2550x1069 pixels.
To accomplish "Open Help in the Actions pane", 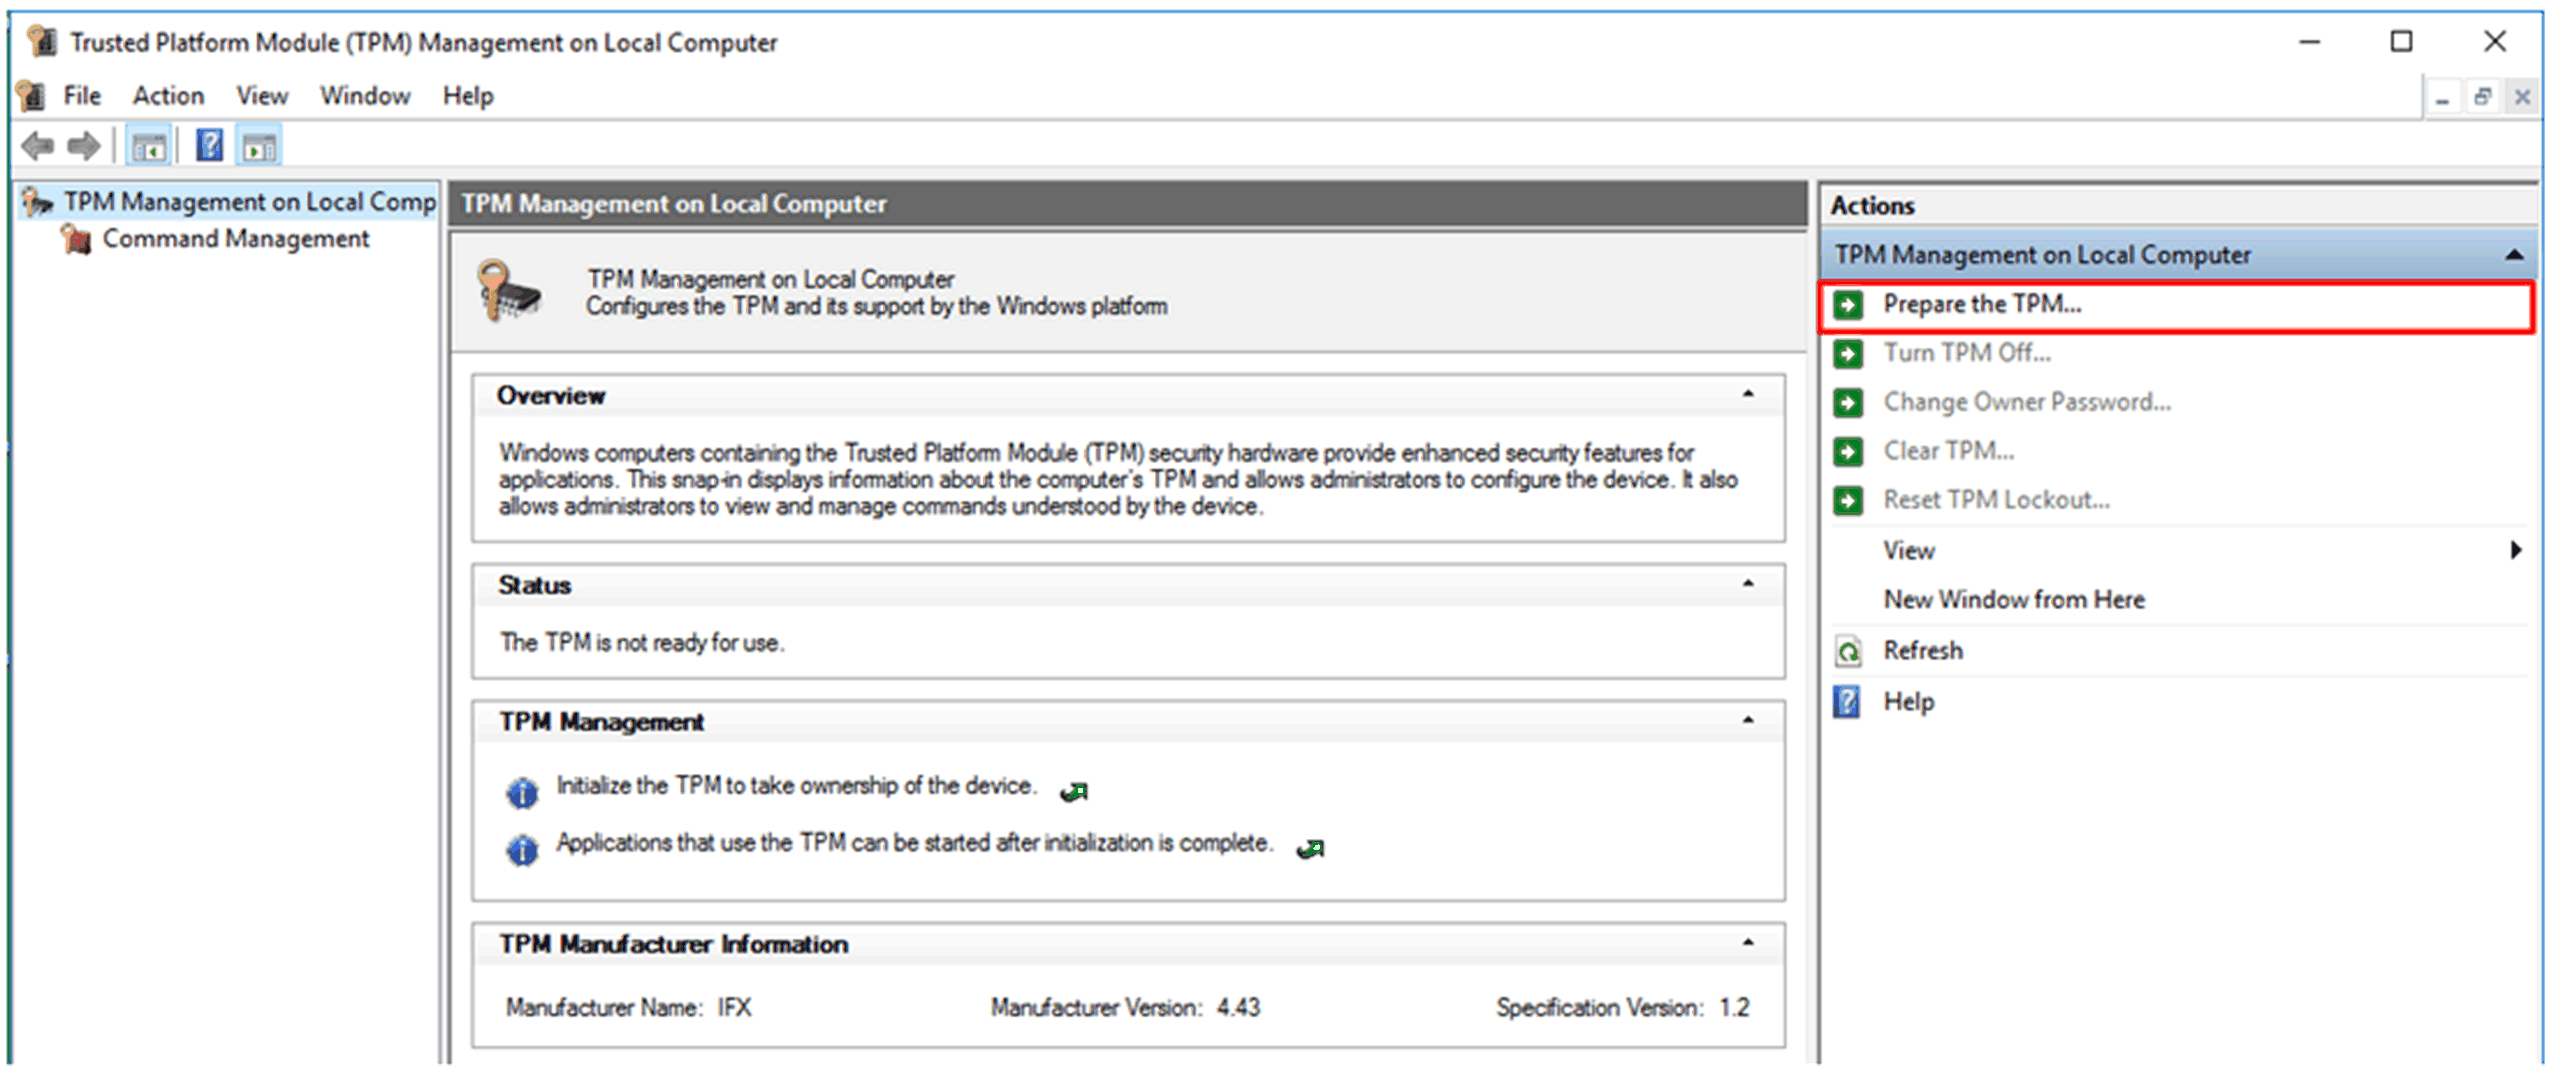I will (1907, 702).
